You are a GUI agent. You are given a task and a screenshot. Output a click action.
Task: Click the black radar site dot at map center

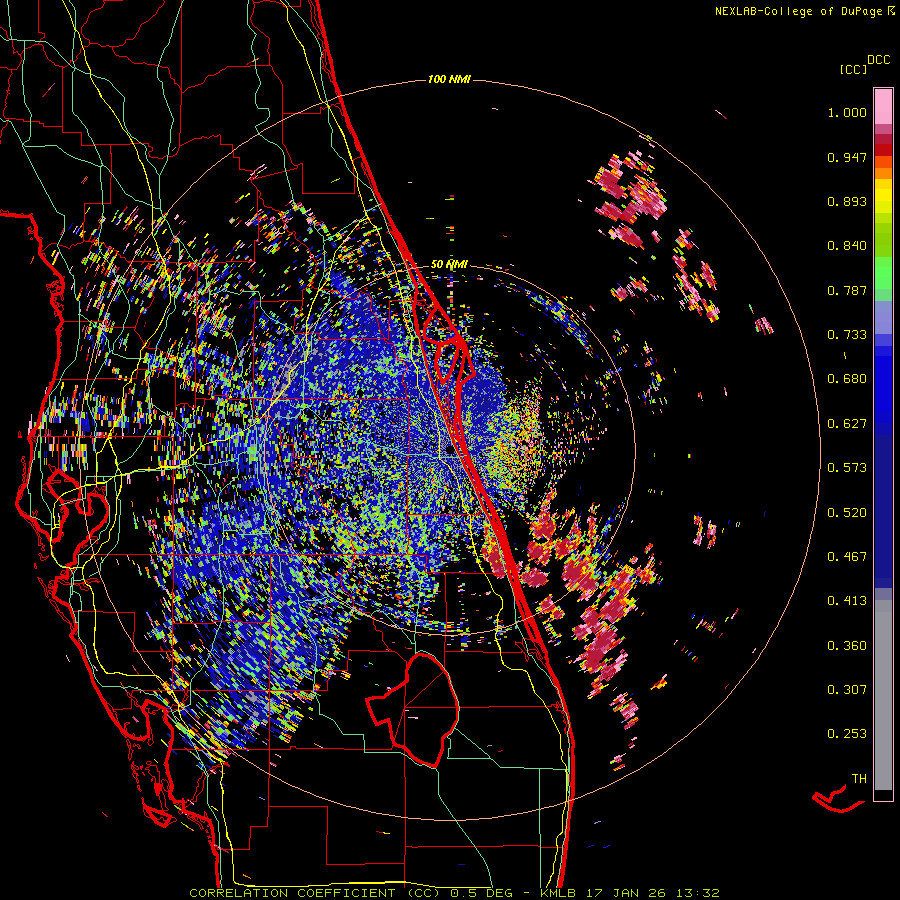450,451
